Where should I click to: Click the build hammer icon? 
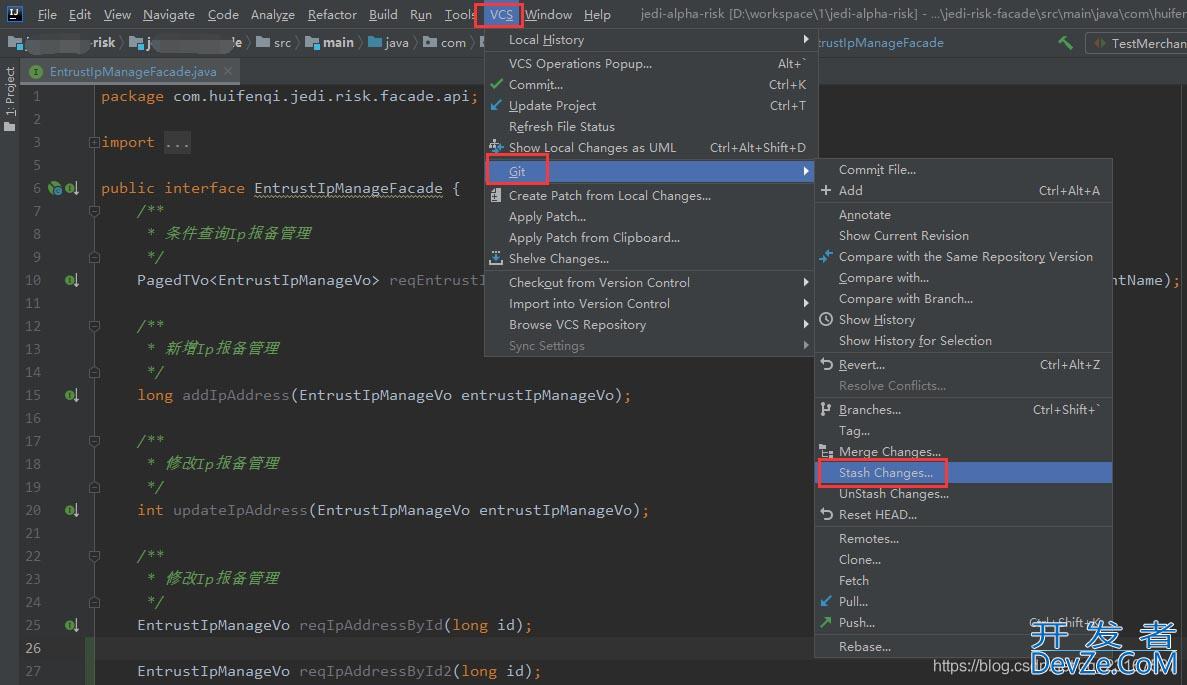click(1065, 43)
